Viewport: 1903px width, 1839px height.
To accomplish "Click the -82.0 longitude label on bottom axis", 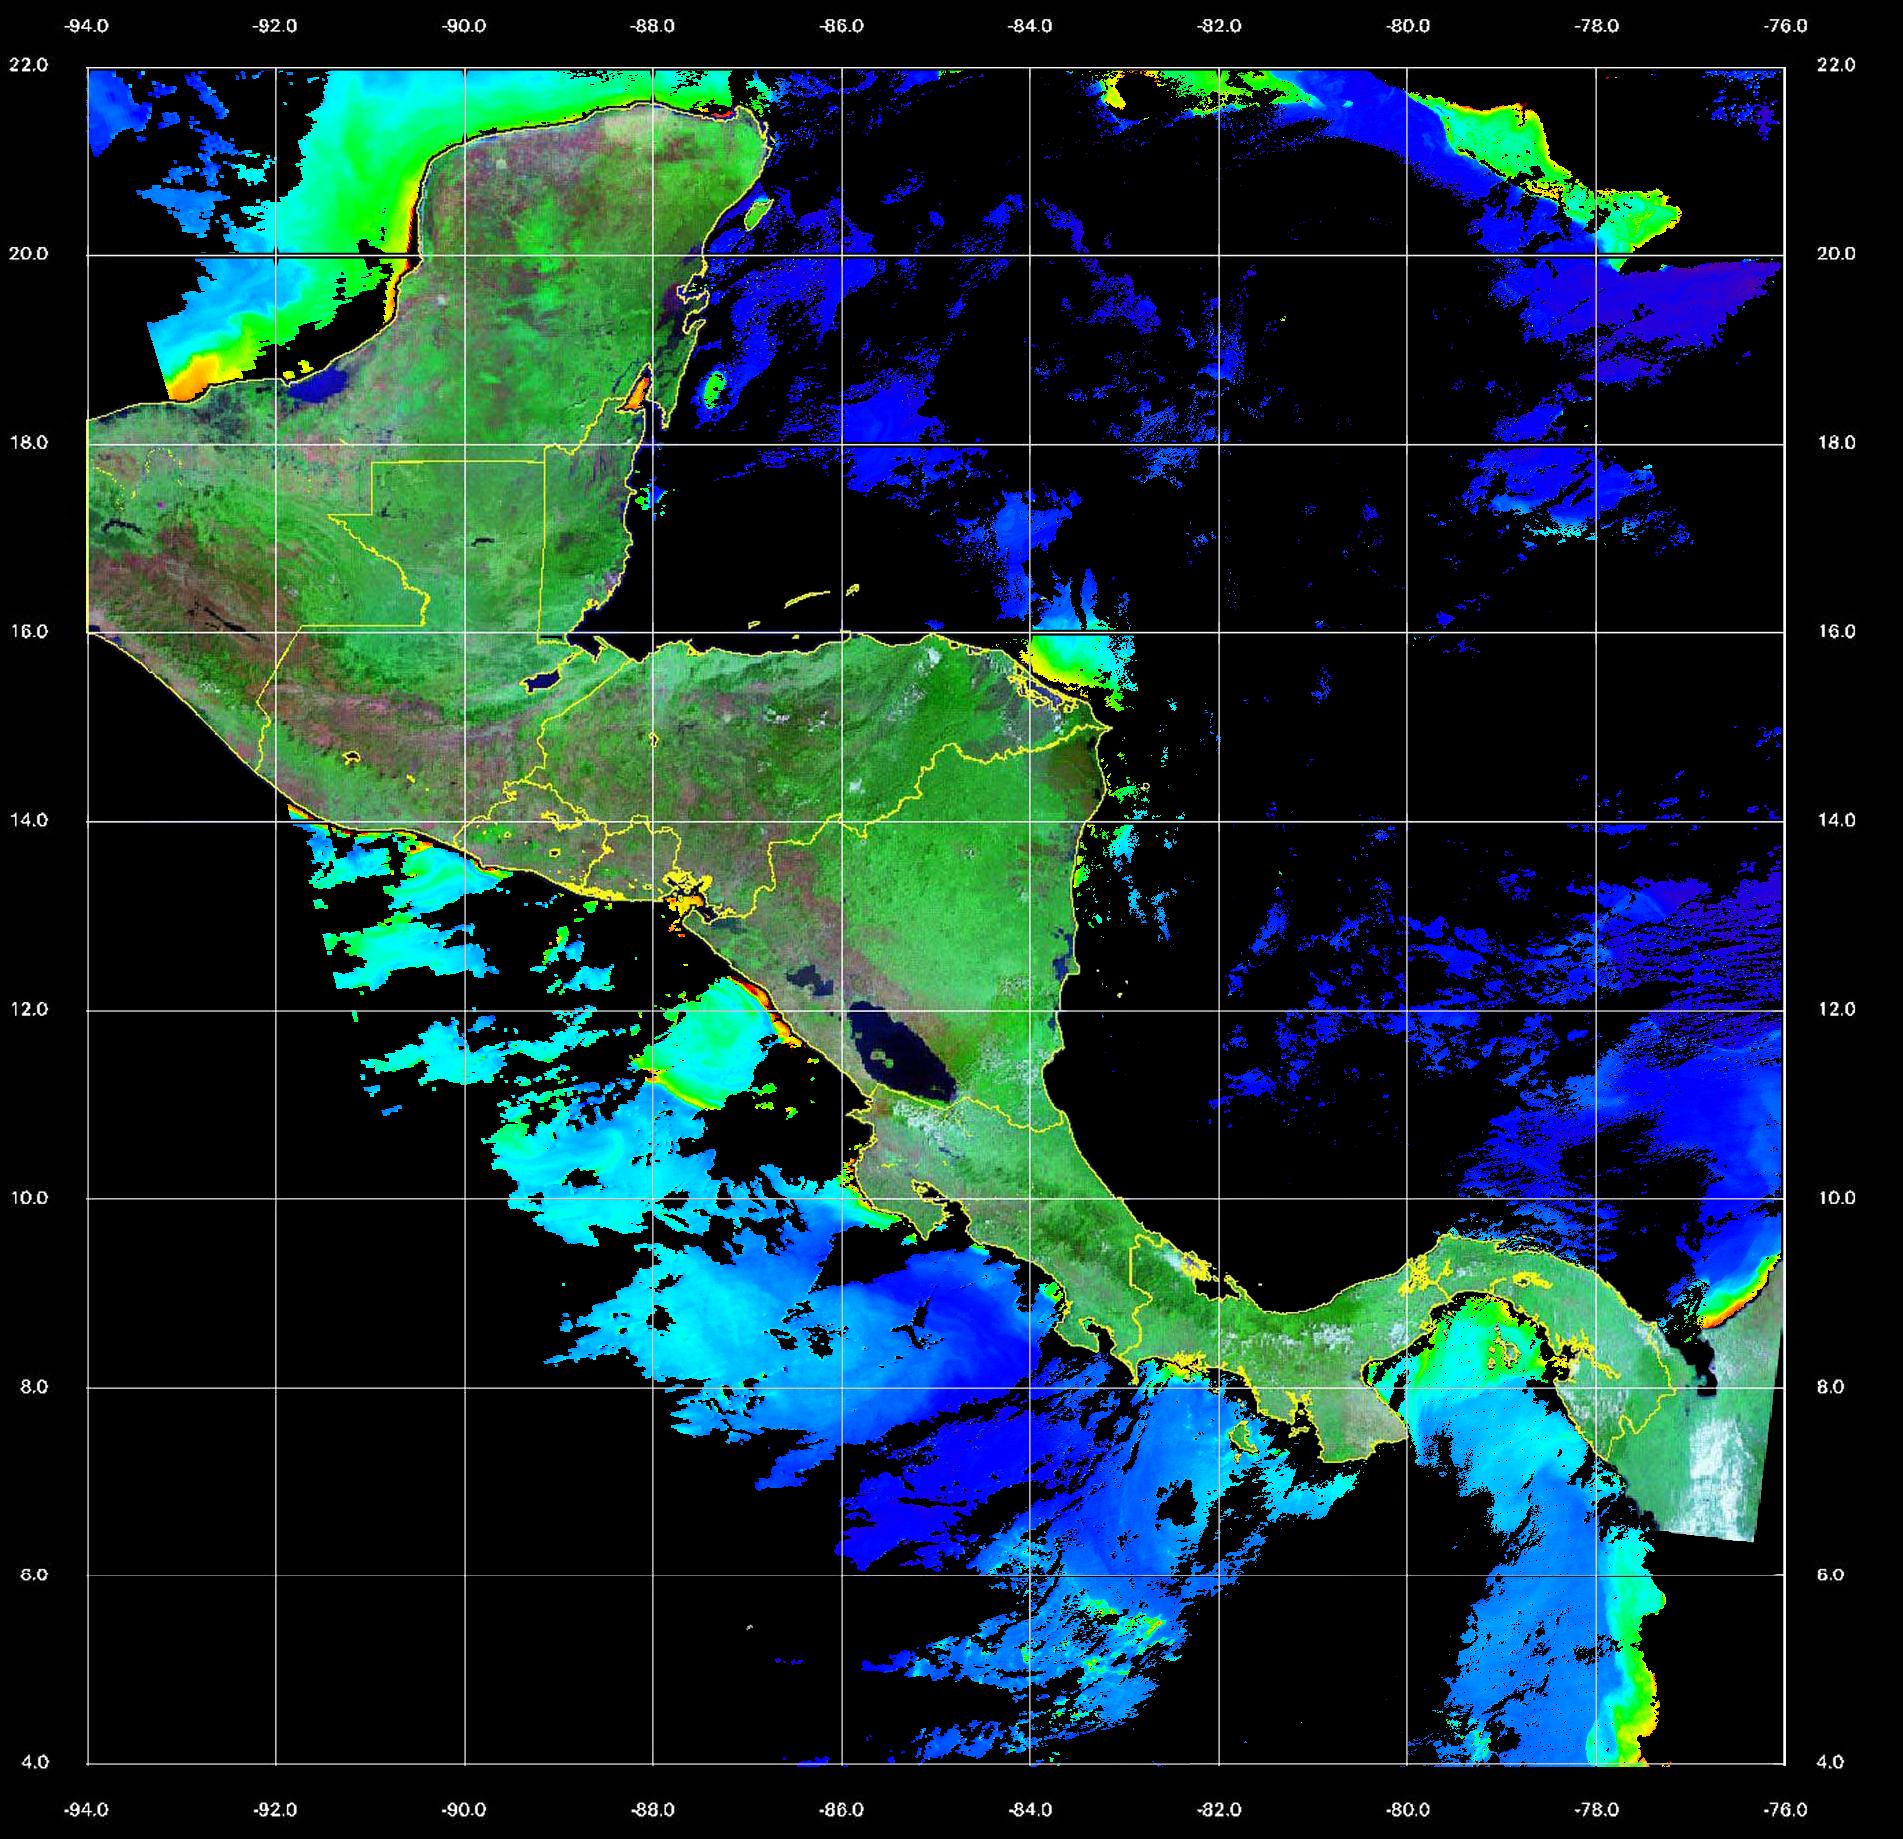I will point(1219,1809).
